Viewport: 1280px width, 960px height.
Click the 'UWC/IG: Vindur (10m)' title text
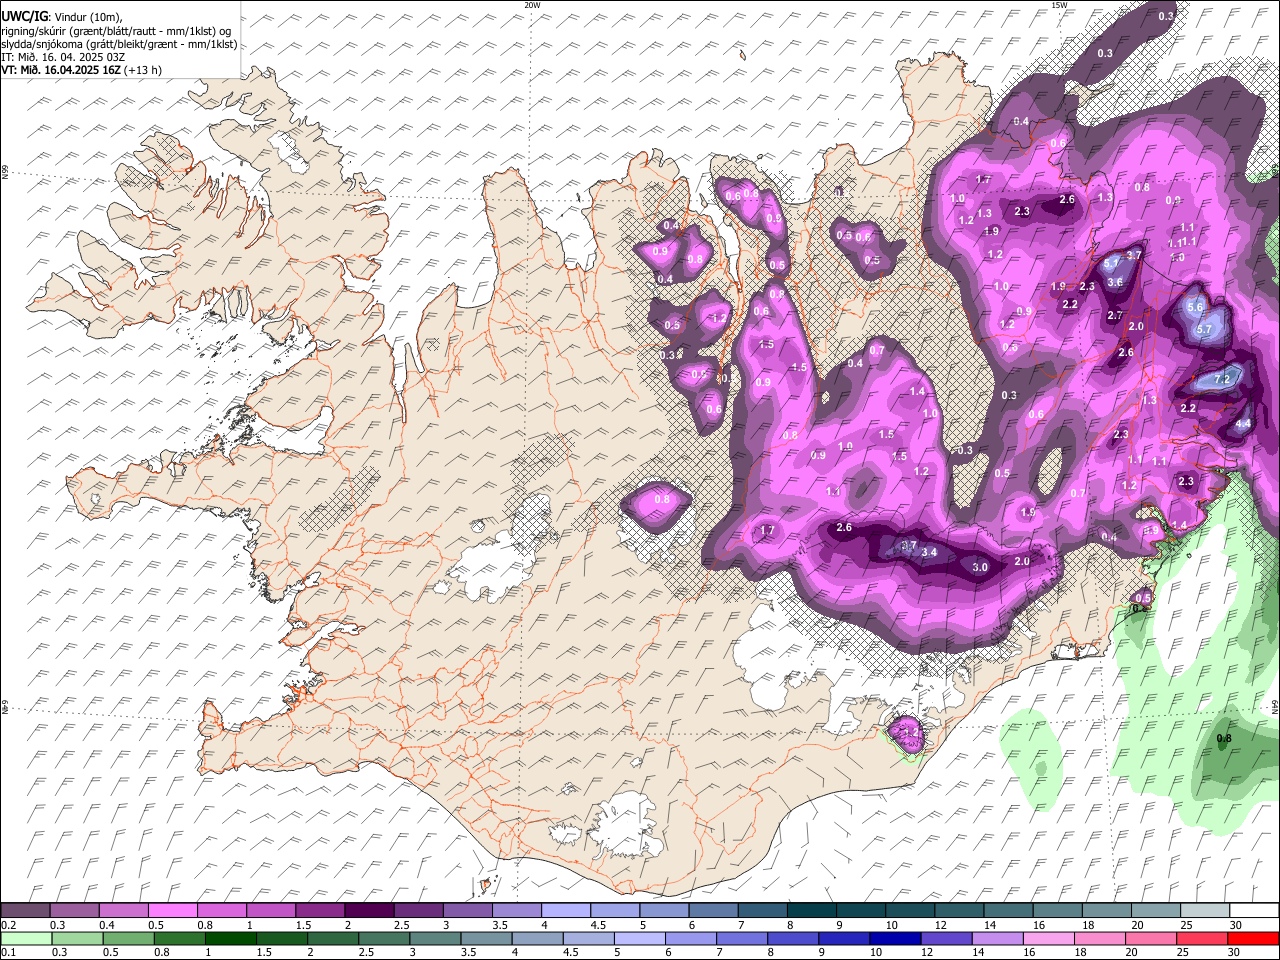tap(61, 17)
